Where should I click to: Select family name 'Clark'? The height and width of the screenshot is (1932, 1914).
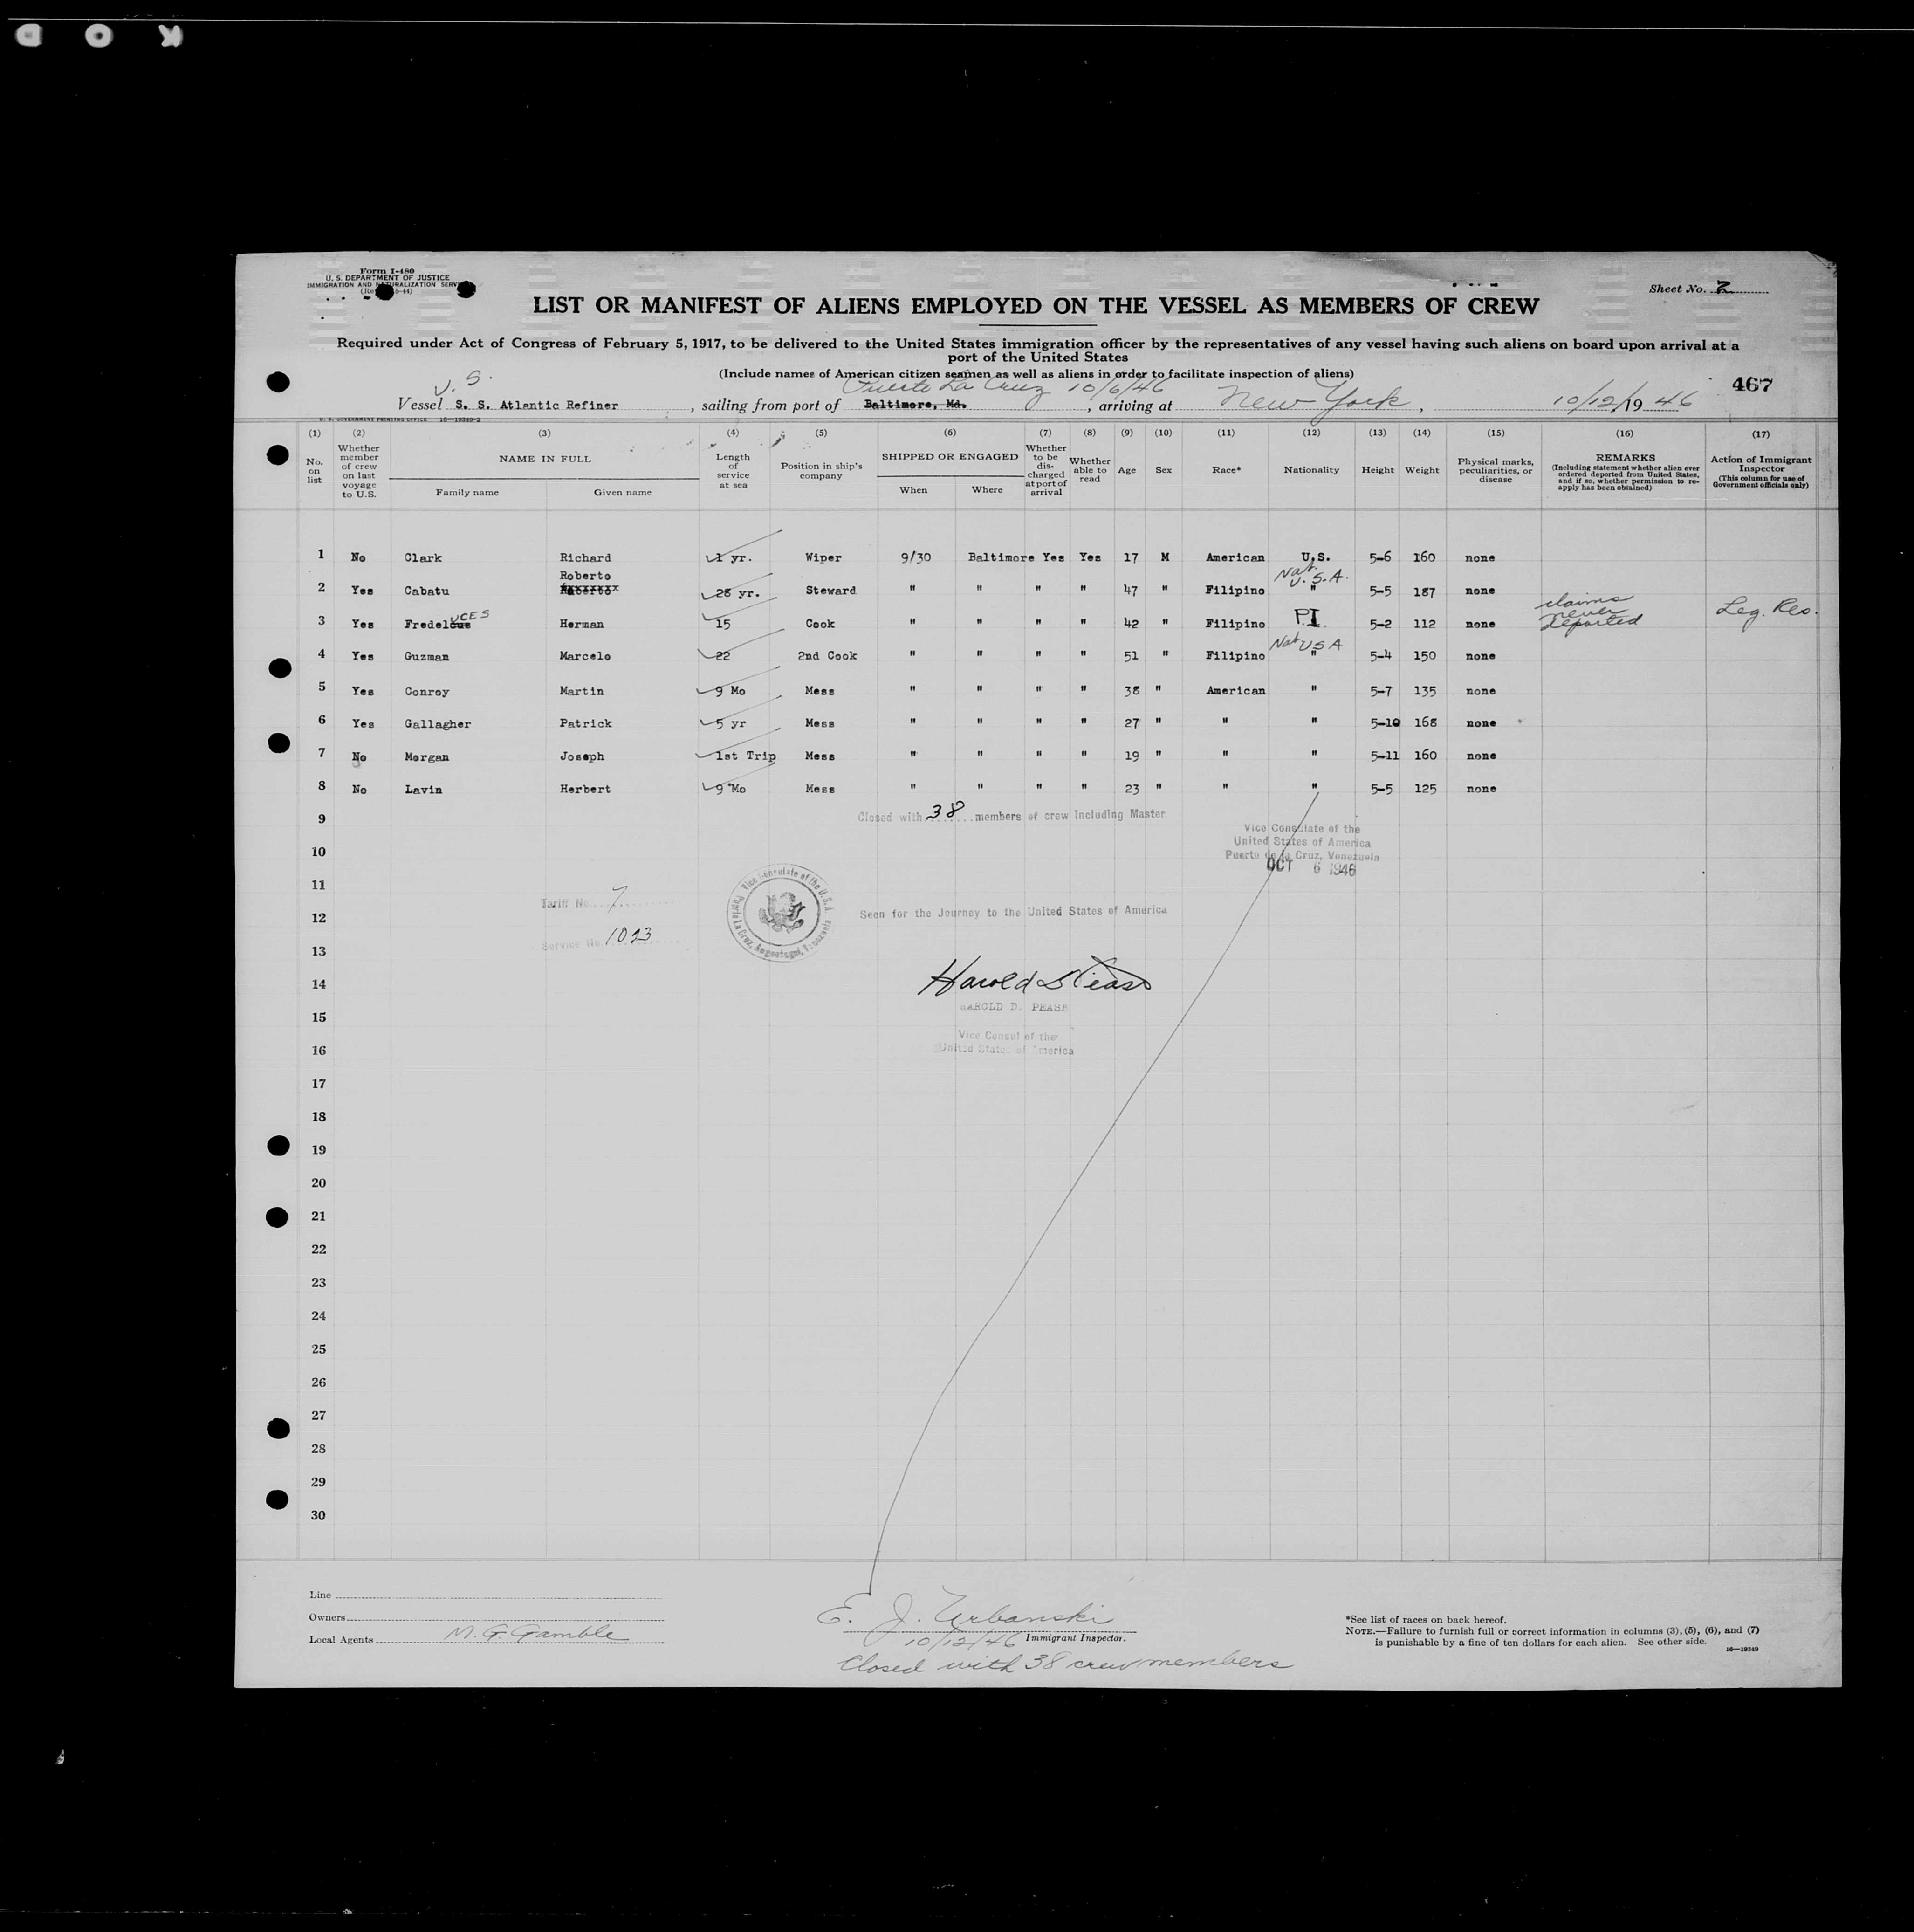pyautogui.click(x=423, y=558)
